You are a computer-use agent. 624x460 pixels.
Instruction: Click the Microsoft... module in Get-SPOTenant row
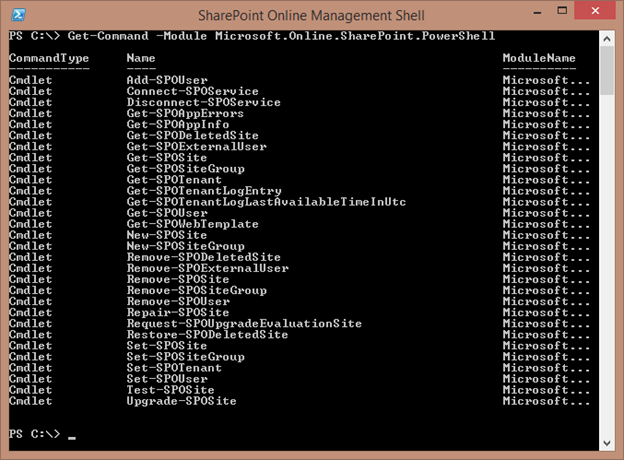[x=546, y=180]
